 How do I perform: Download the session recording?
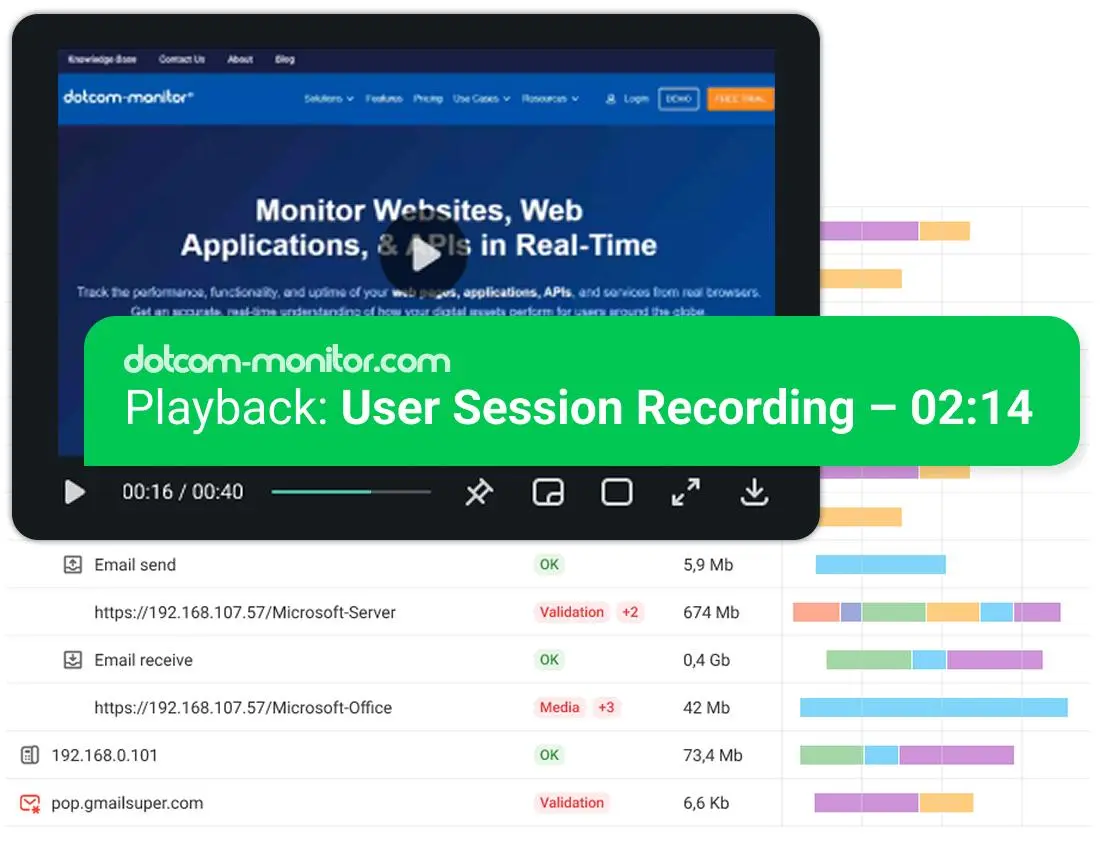(x=754, y=492)
